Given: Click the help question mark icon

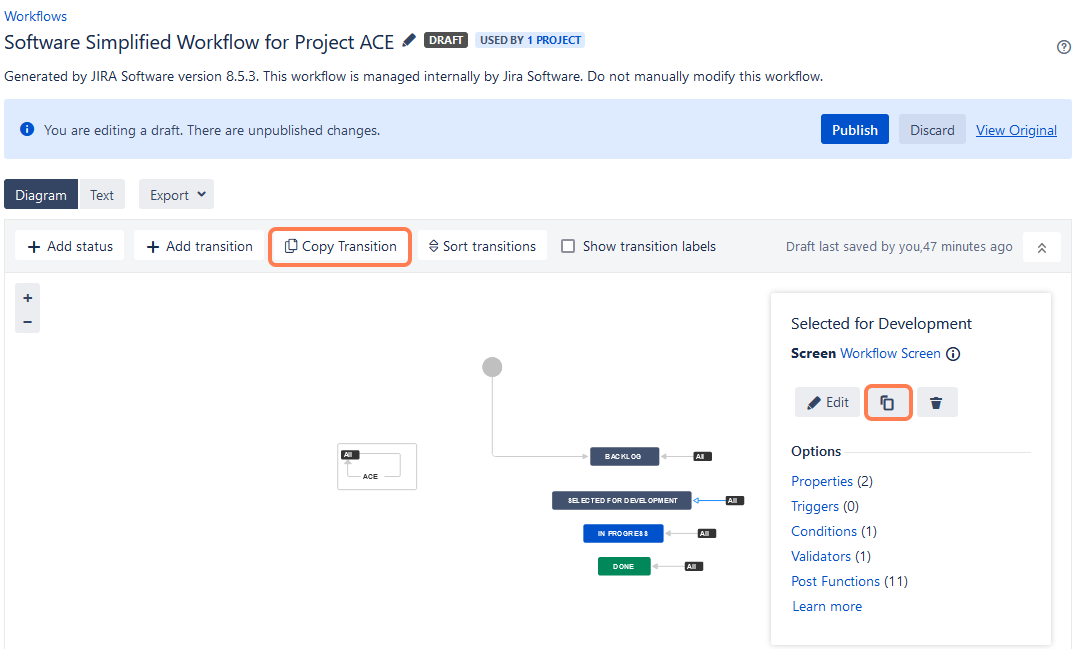Looking at the screenshot, I should [x=1063, y=47].
